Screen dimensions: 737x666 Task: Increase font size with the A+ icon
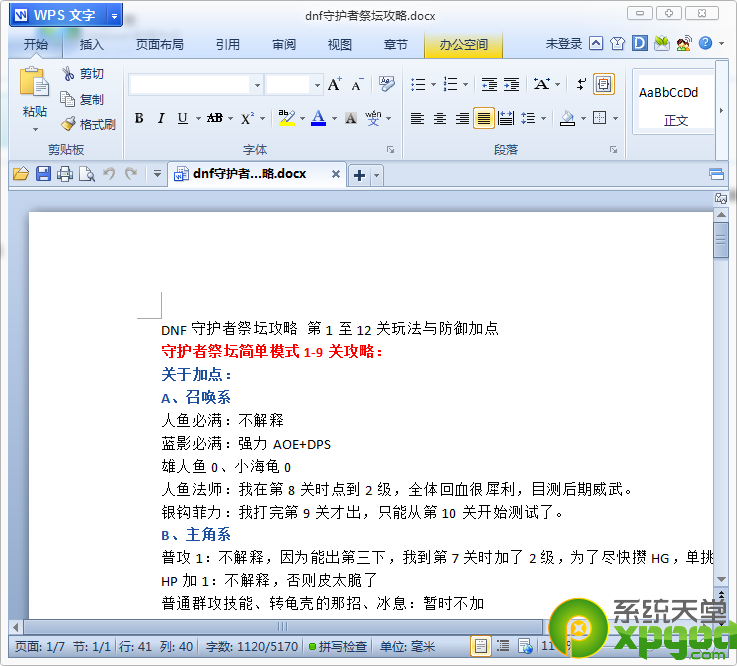(335, 85)
